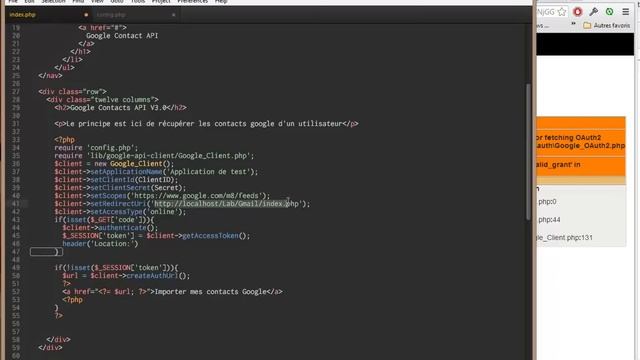Click the highlighted localhost redirect URL

click(221, 204)
